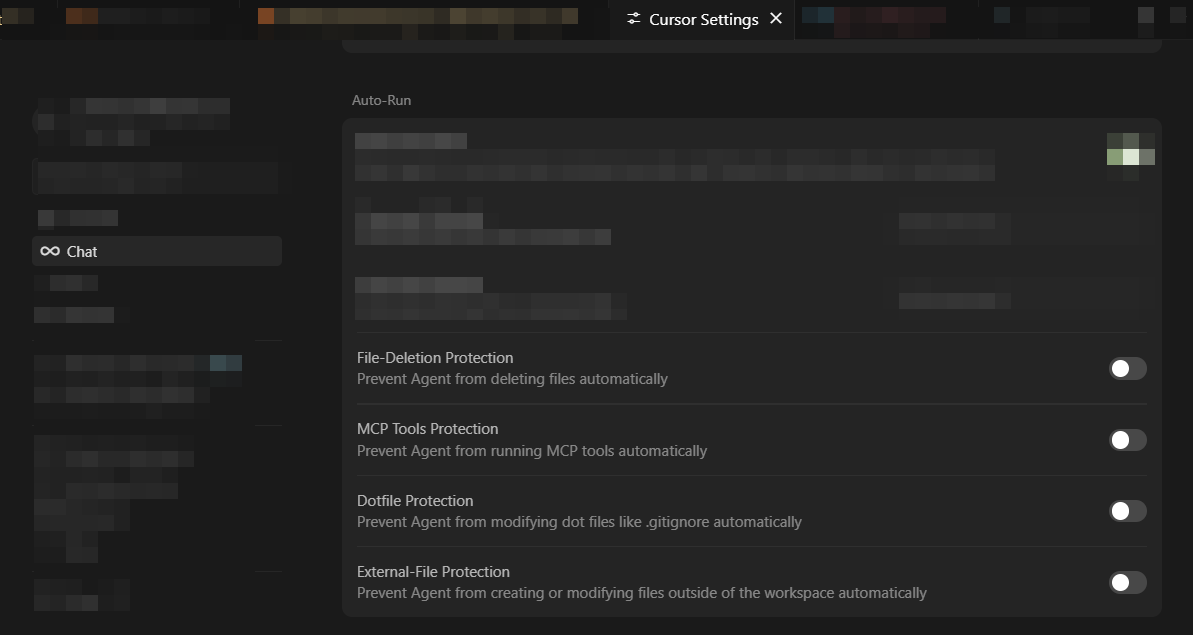
Task: Click the settings sliders icon on tab
Action: point(634,19)
